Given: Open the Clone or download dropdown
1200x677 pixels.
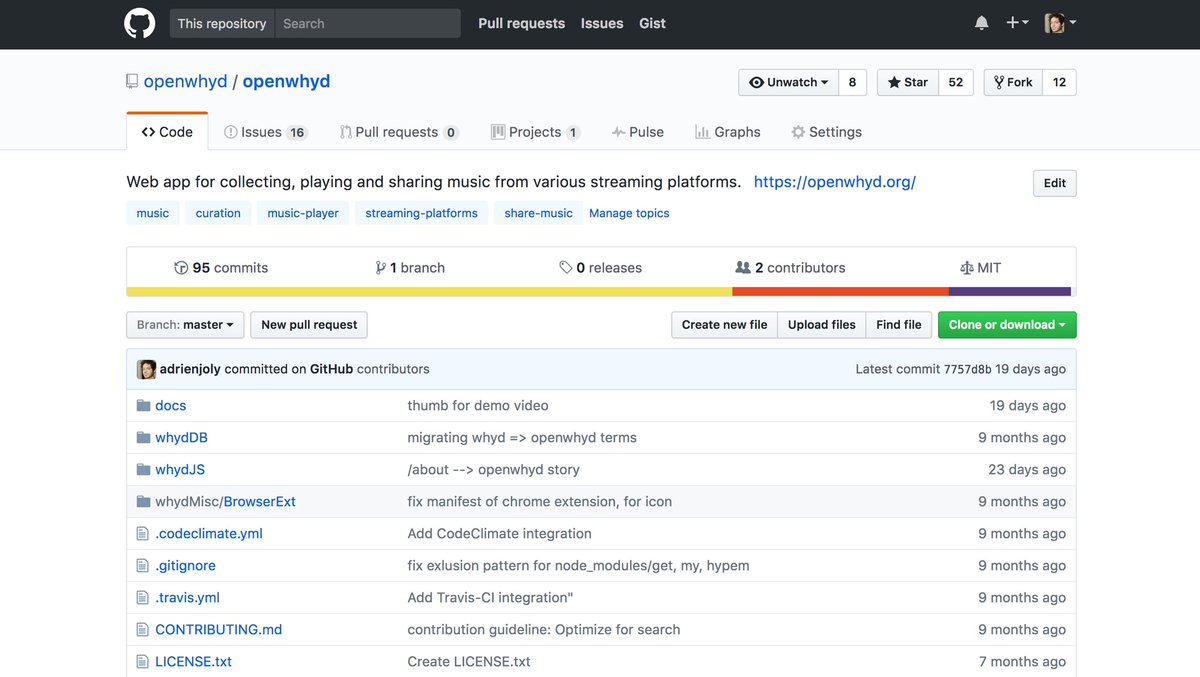Looking at the screenshot, I should [1006, 324].
